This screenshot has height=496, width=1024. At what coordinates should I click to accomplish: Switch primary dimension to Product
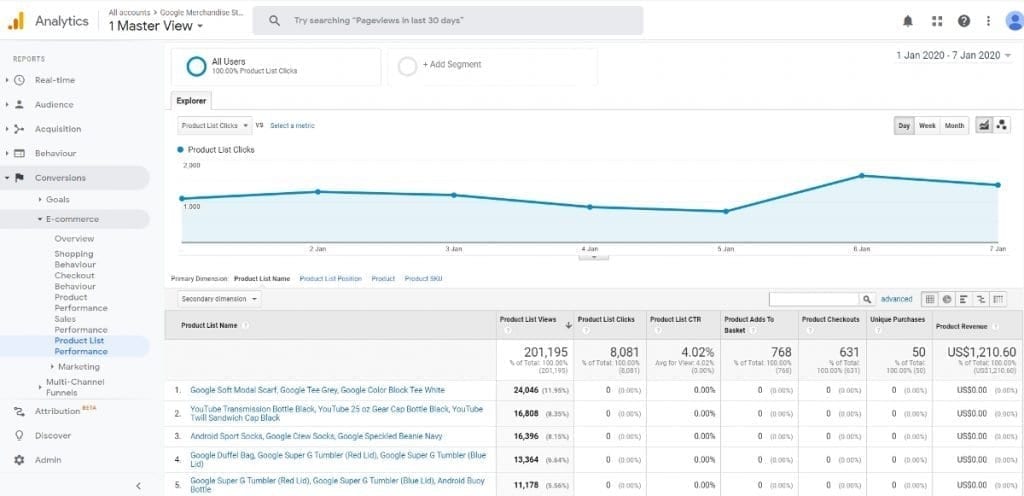[x=383, y=279]
